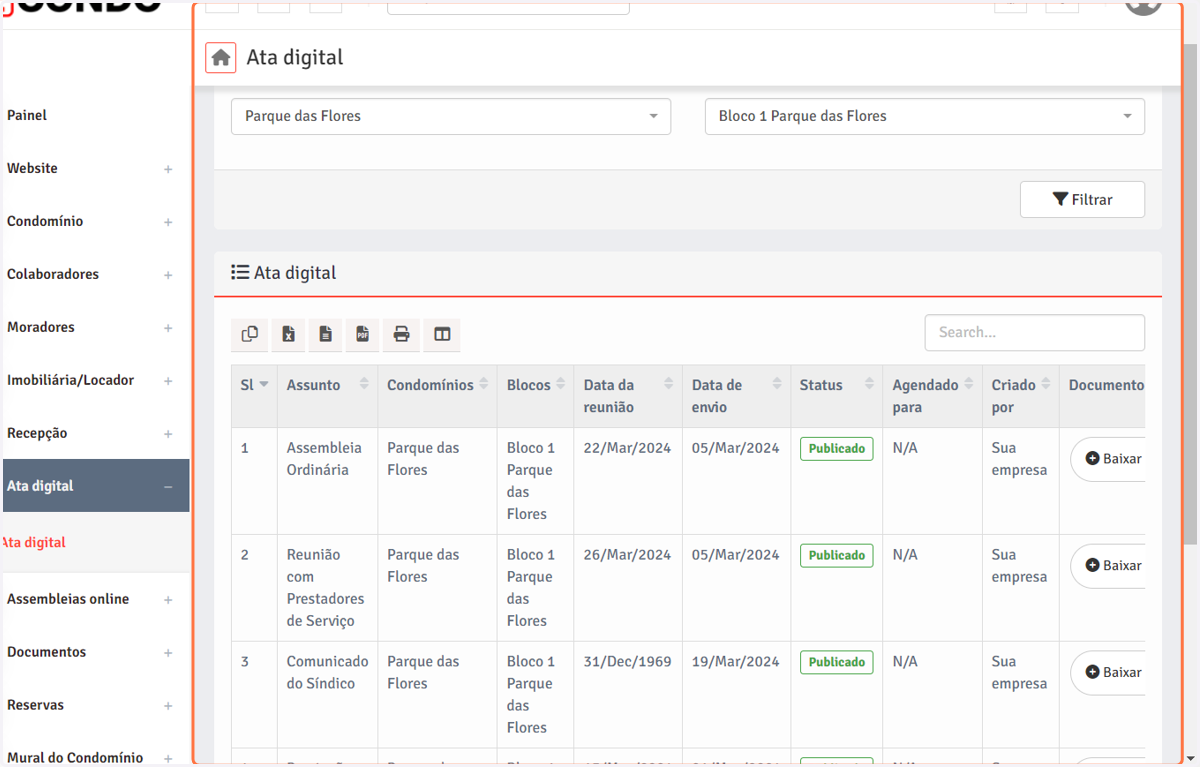Sort by Agendado para column
The height and width of the screenshot is (767, 1200).
969,385
